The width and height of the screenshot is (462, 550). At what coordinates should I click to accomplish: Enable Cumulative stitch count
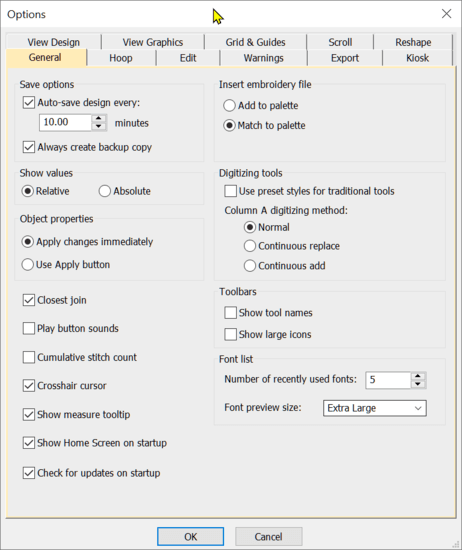point(29,357)
